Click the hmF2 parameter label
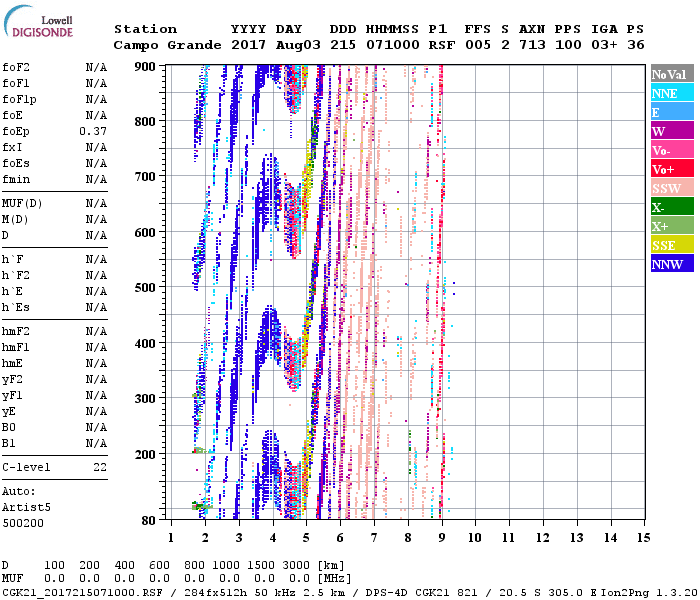Viewport: 700px width, 600px height. pos(16,331)
